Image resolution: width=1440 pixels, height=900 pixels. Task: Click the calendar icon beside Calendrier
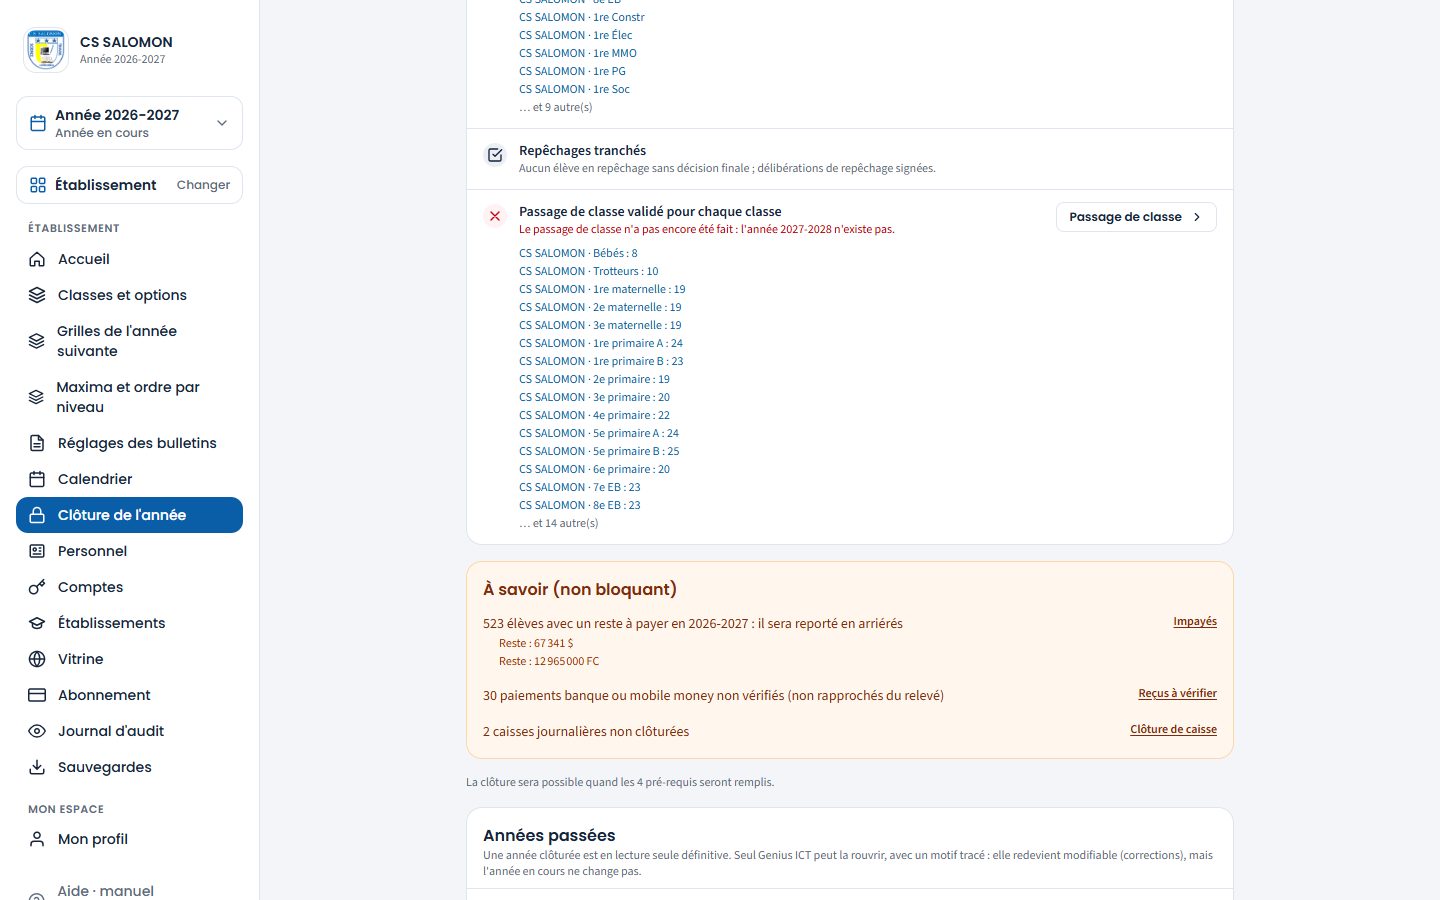(x=37, y=479)
